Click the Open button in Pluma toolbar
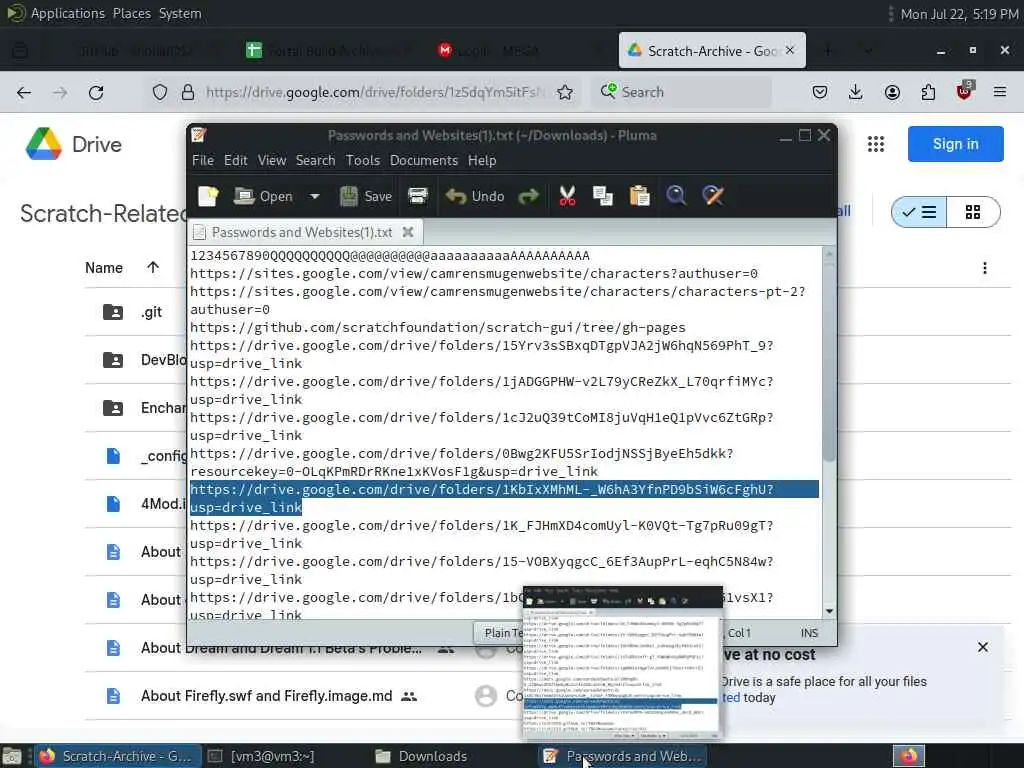The height and width of the screenshot is (768, 1024). click(263, 196)
